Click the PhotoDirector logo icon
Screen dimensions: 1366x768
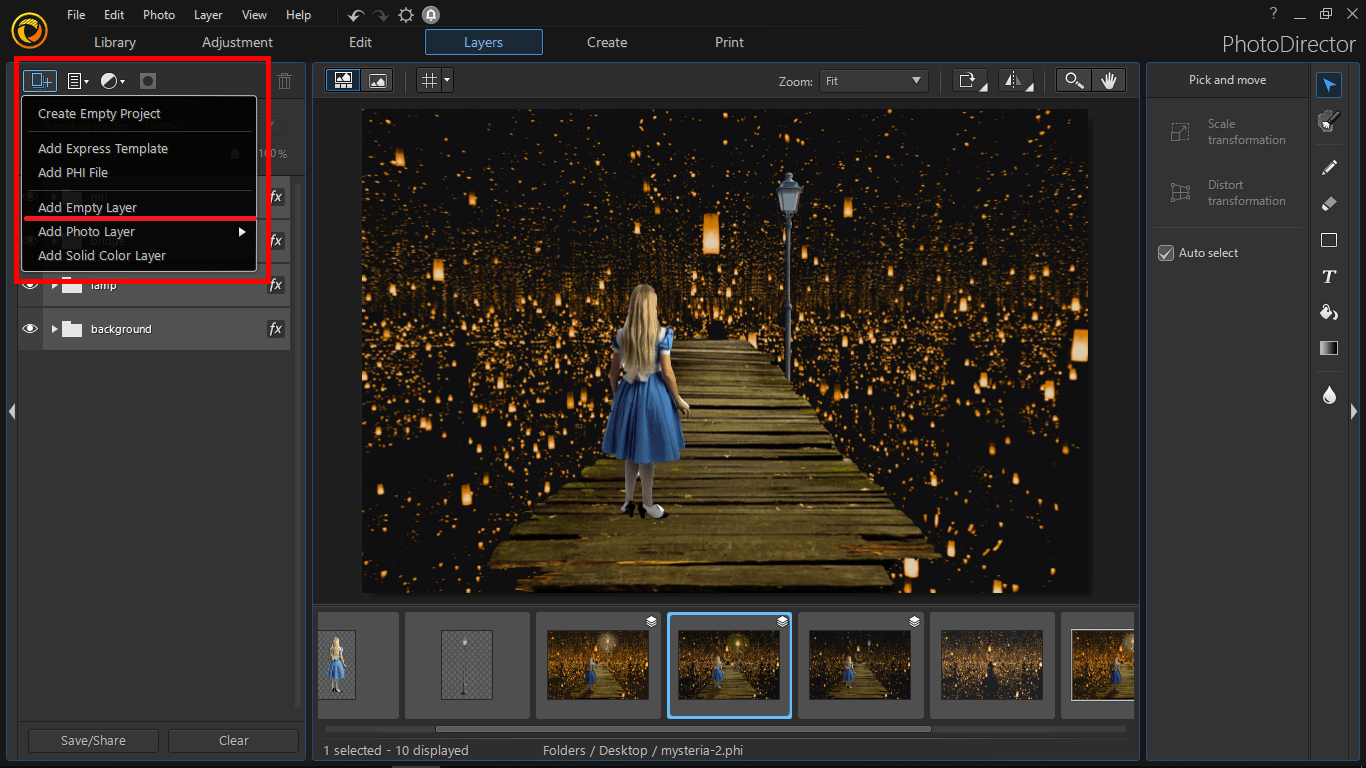pos(30,30)
